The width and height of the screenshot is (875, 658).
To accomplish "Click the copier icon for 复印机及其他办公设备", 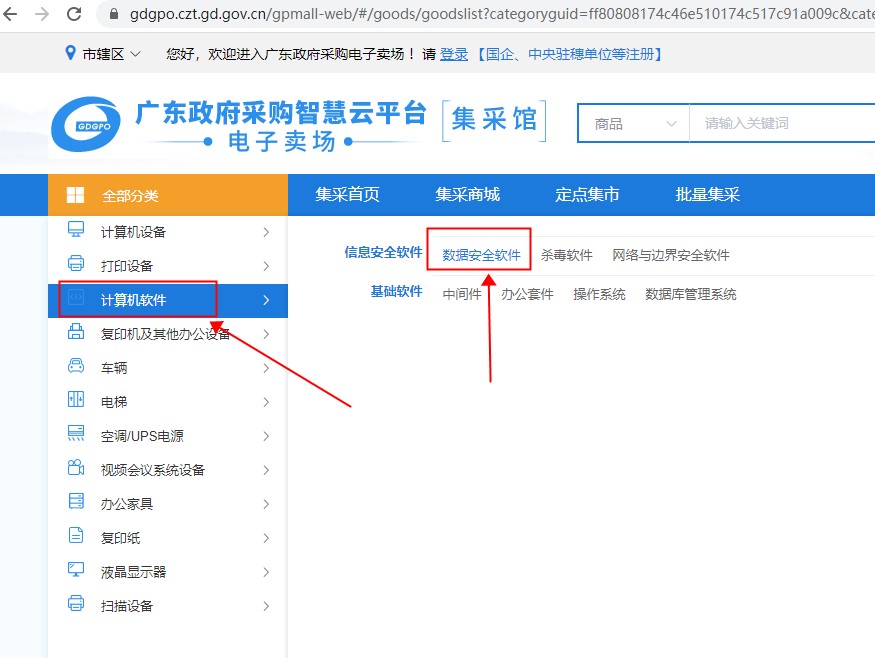I will [x=76, y=332].
